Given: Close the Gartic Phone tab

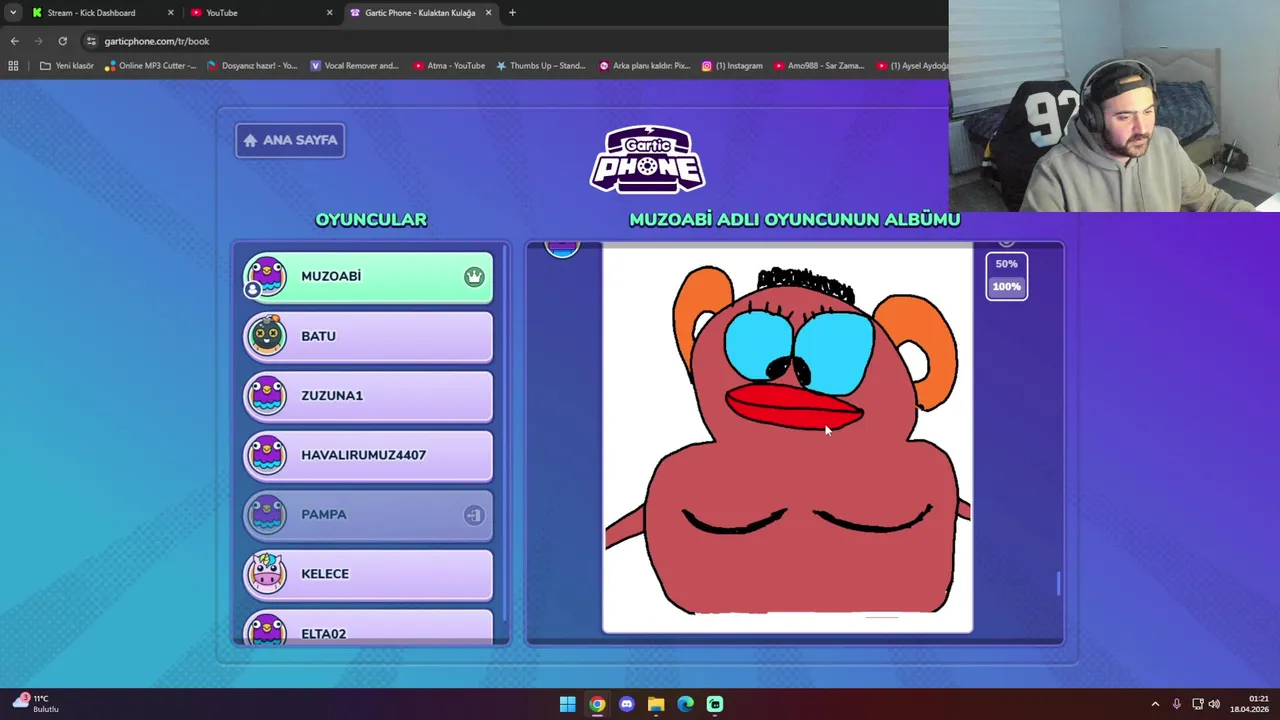Looking at the screenshot, I should coord(488,13).
